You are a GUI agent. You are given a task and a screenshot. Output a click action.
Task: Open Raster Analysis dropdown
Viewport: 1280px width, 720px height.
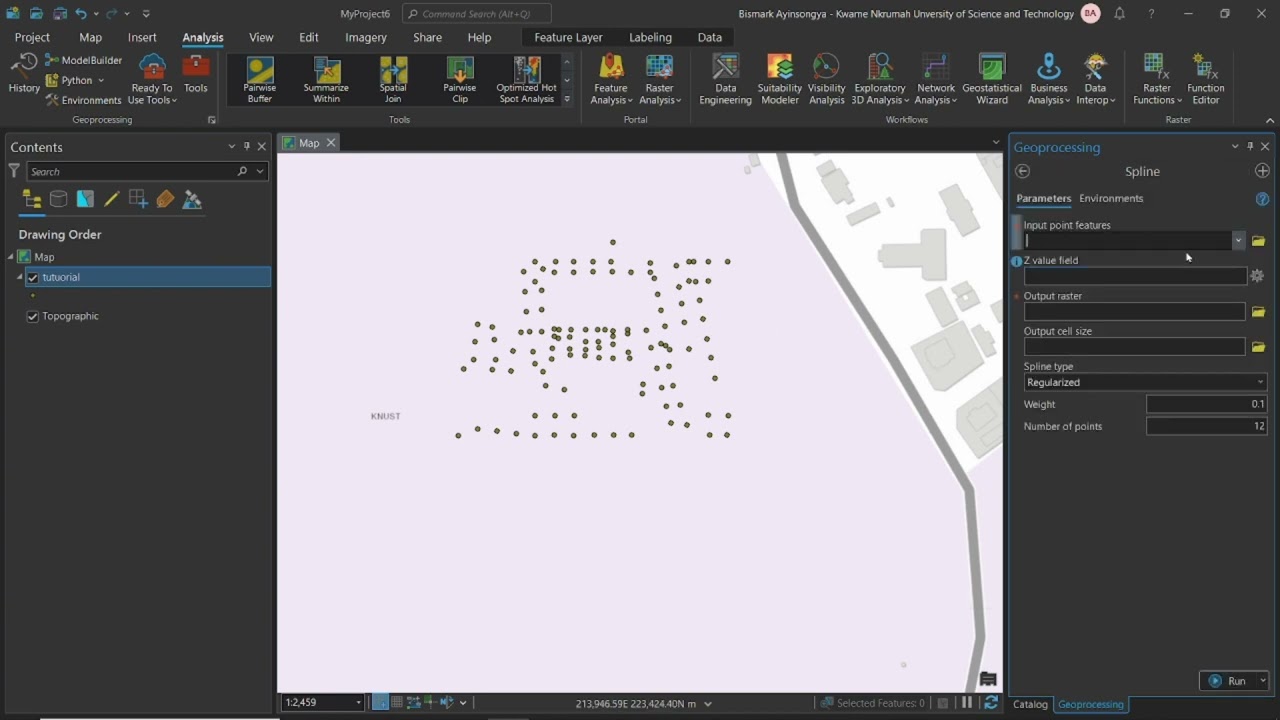[660, 80]
